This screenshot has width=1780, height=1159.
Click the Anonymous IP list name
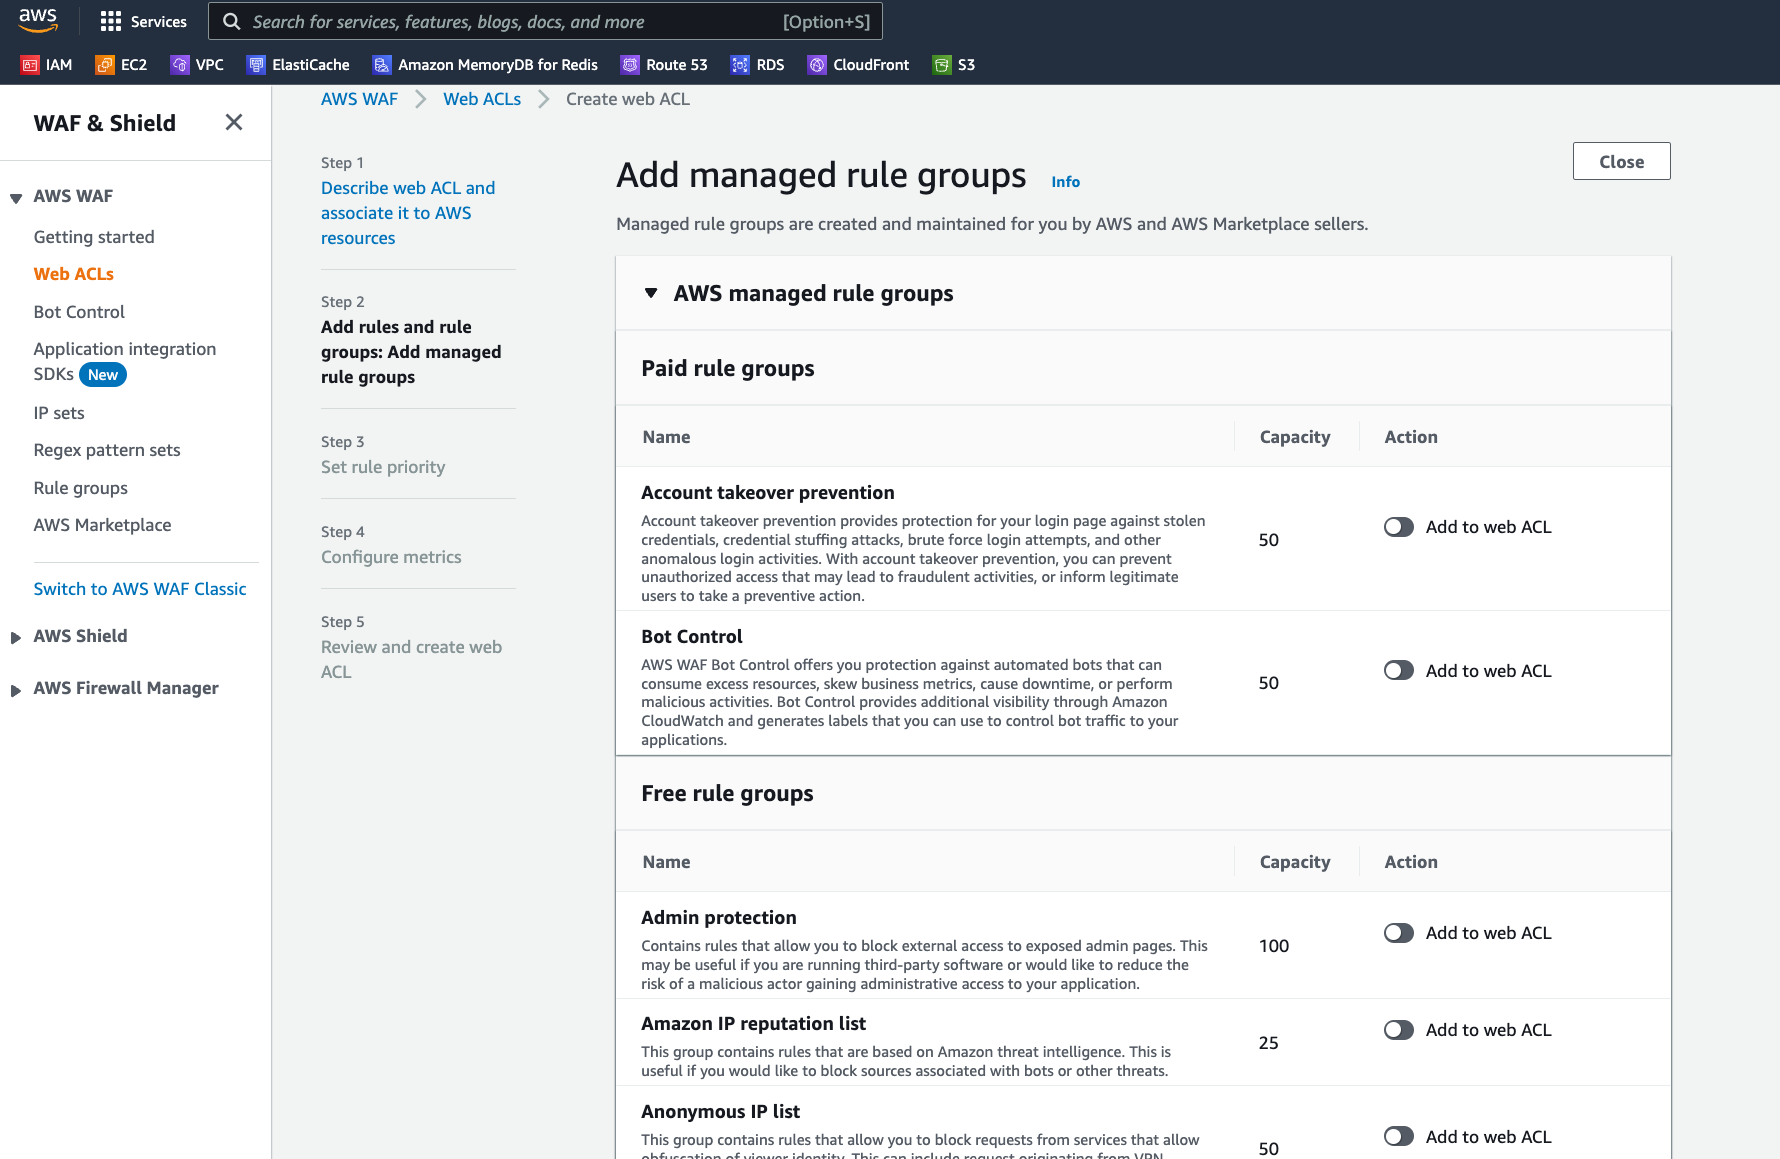tap(720, 1112)
